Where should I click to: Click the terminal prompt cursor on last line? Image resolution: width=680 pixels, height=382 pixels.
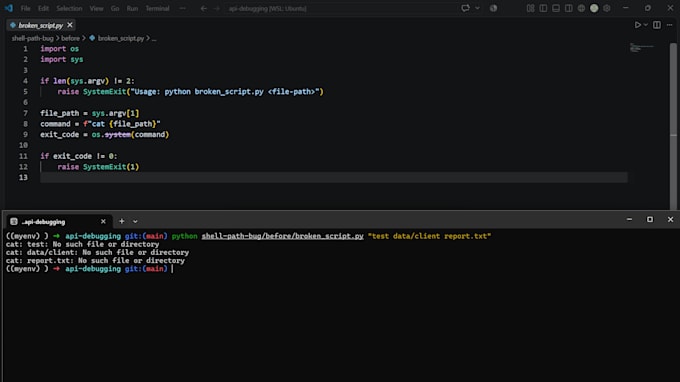(x=172, y=269)
